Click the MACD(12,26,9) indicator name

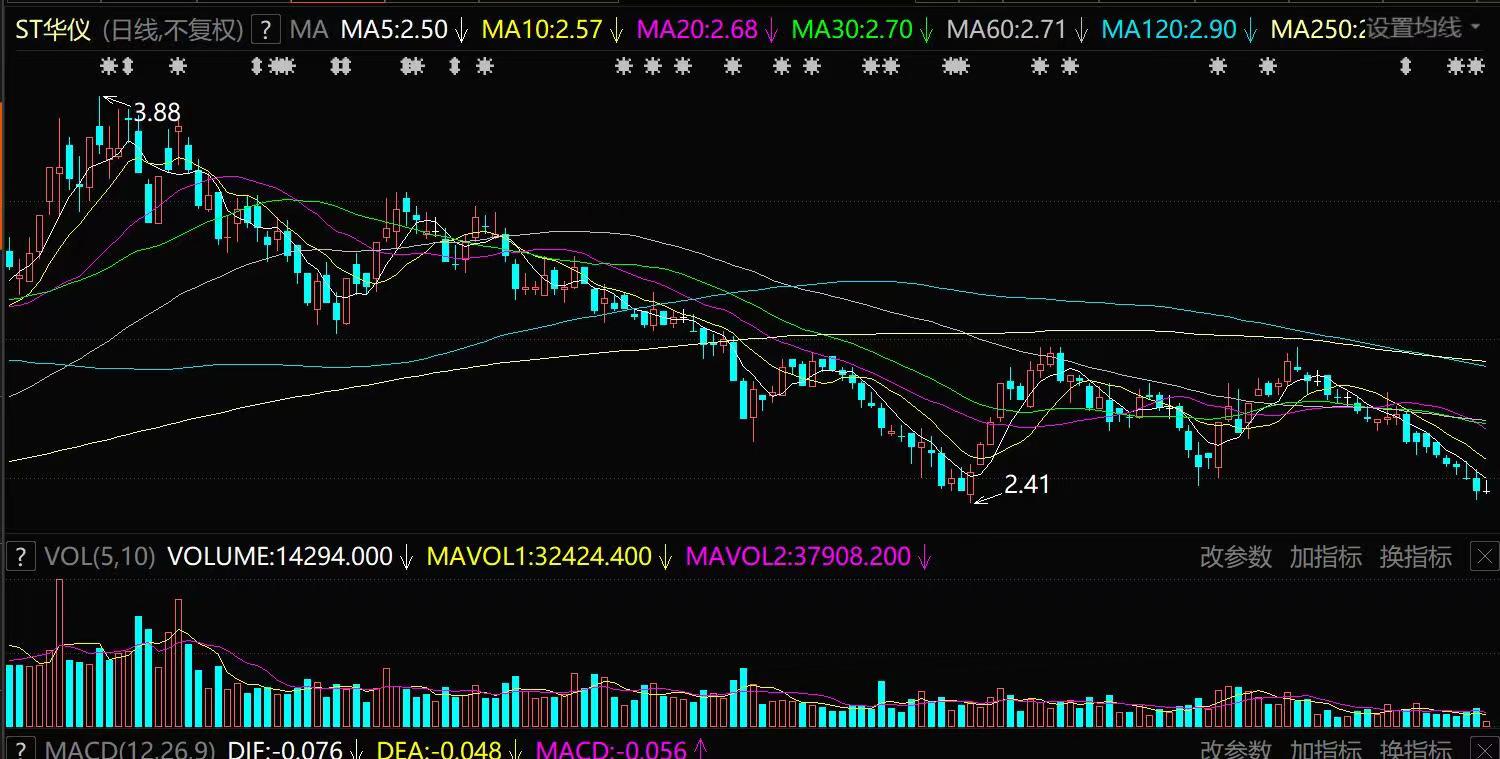point(129,749)
